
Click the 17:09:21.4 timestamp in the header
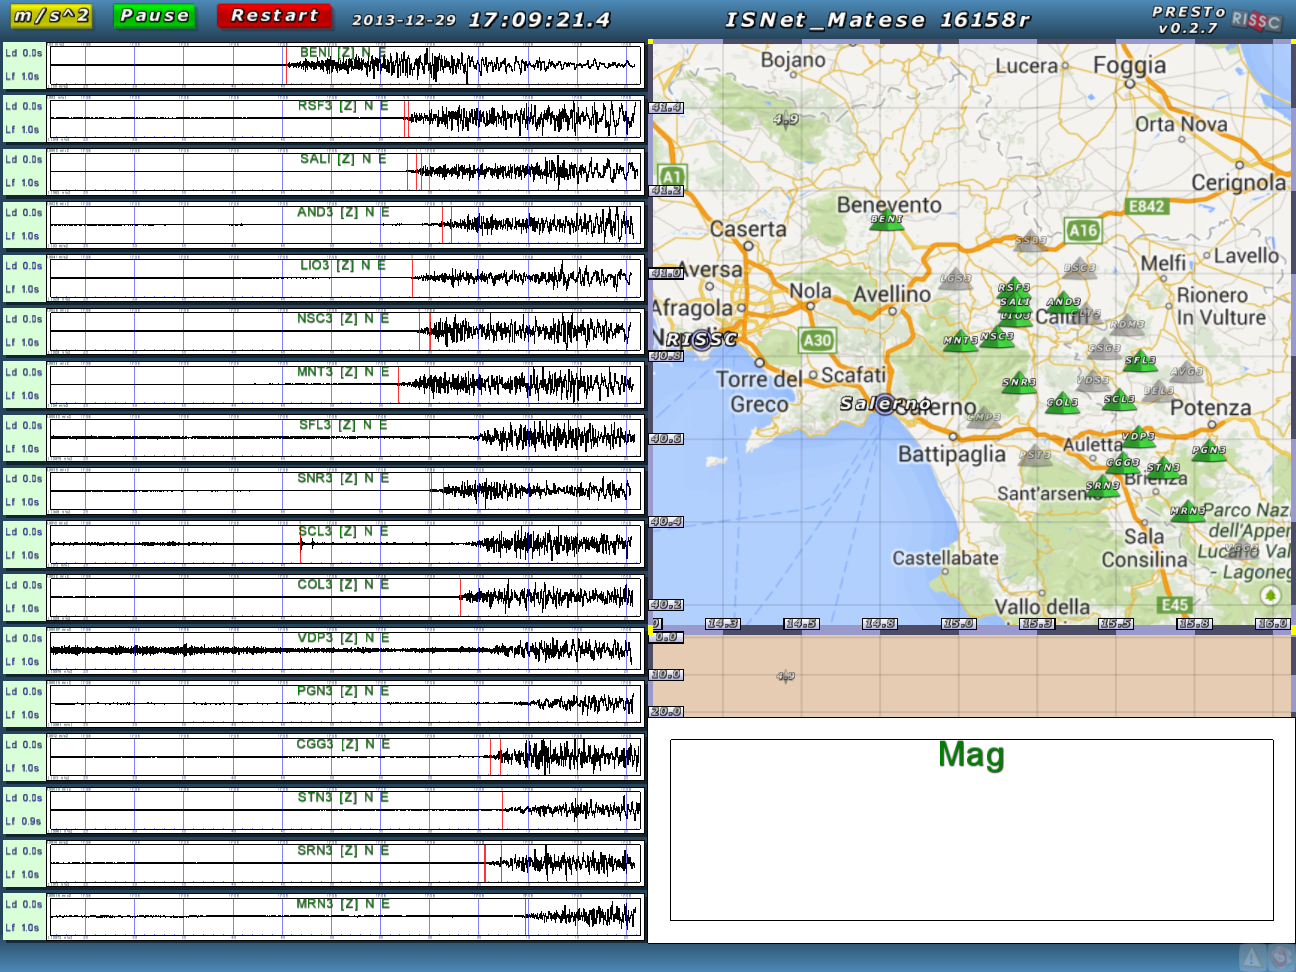click(x=539, y=20)
